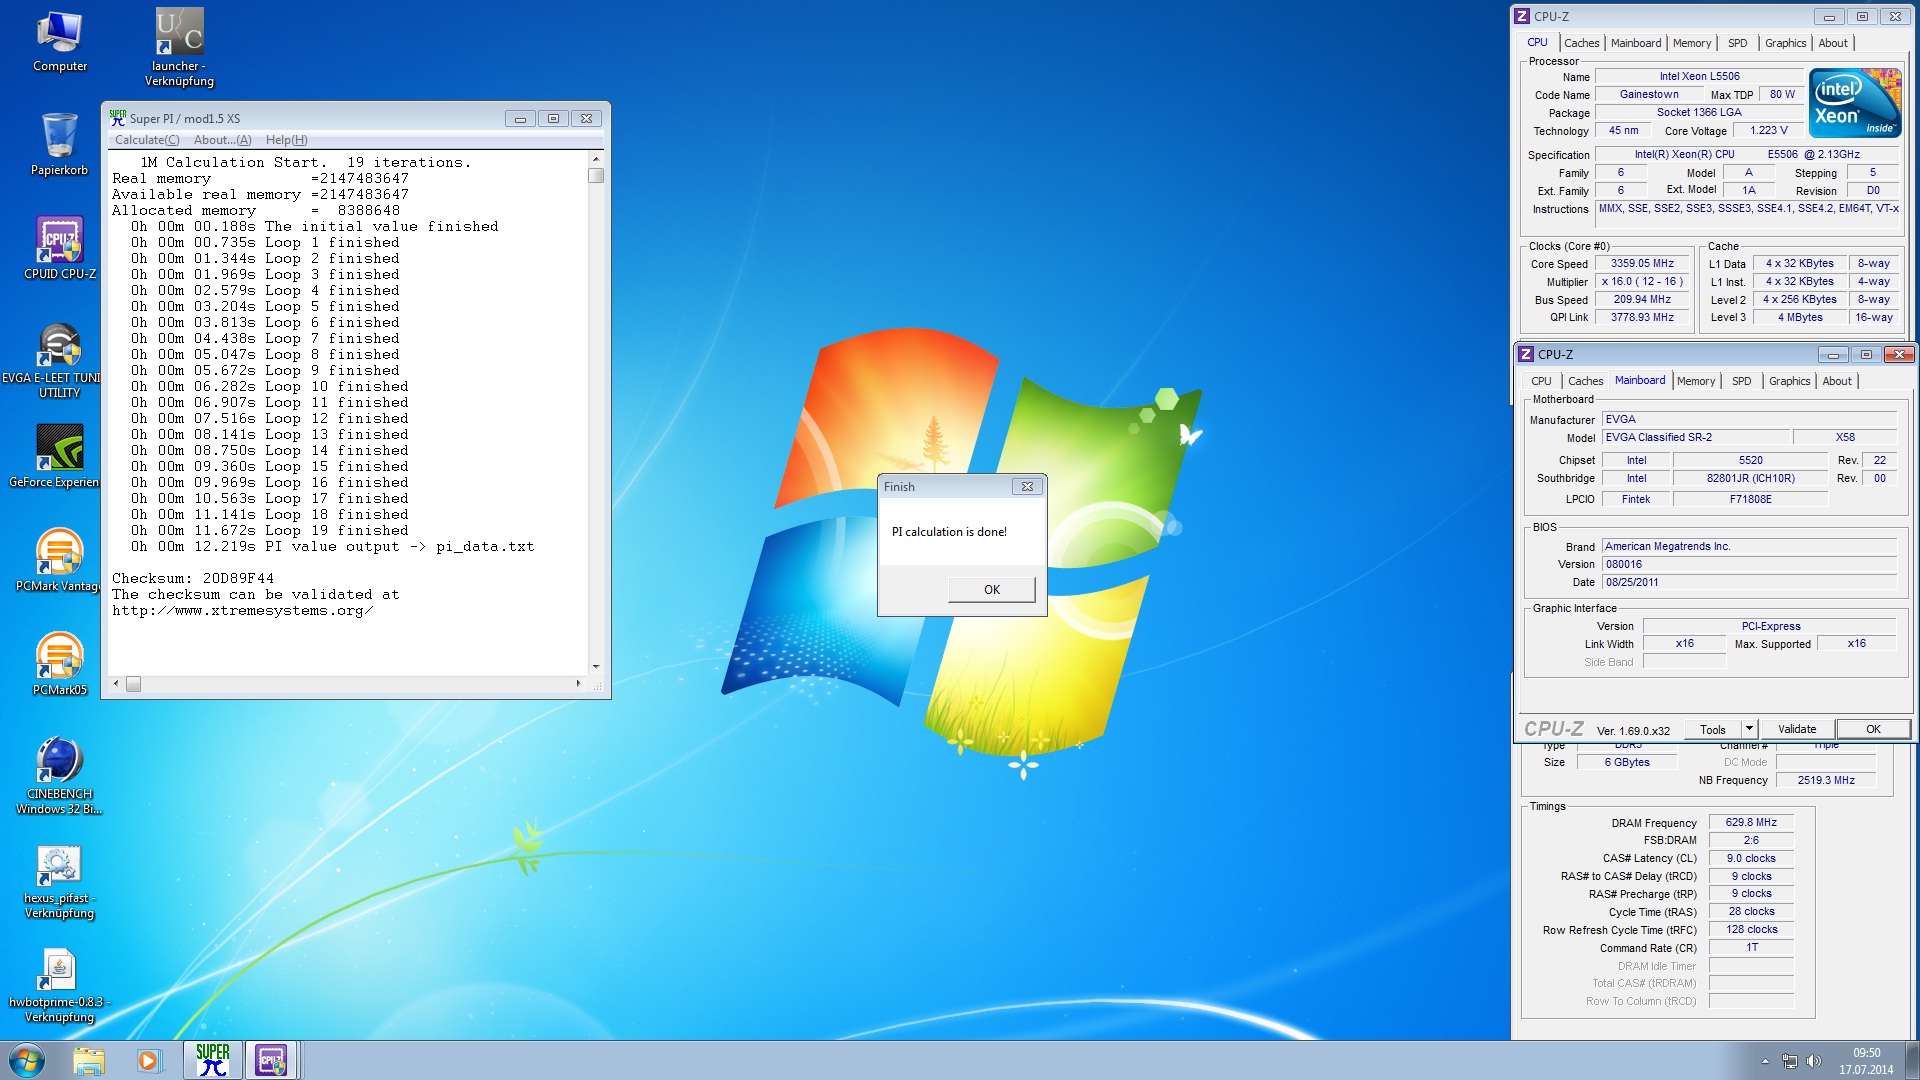Click the Validate button in CPU-Z
Viewport: 1920px width, 1080px height.
[x=1797, y=729]
